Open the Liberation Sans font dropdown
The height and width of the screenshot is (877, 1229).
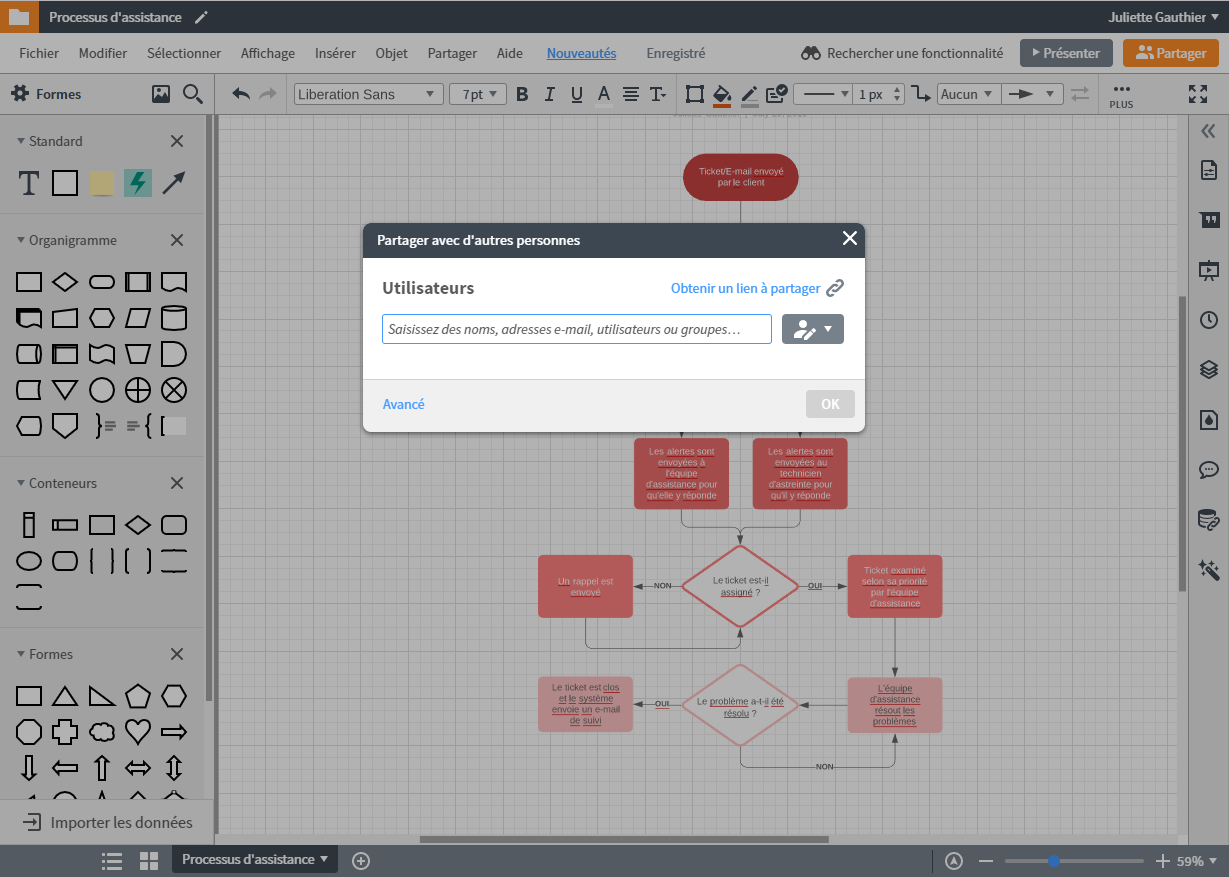368,94
